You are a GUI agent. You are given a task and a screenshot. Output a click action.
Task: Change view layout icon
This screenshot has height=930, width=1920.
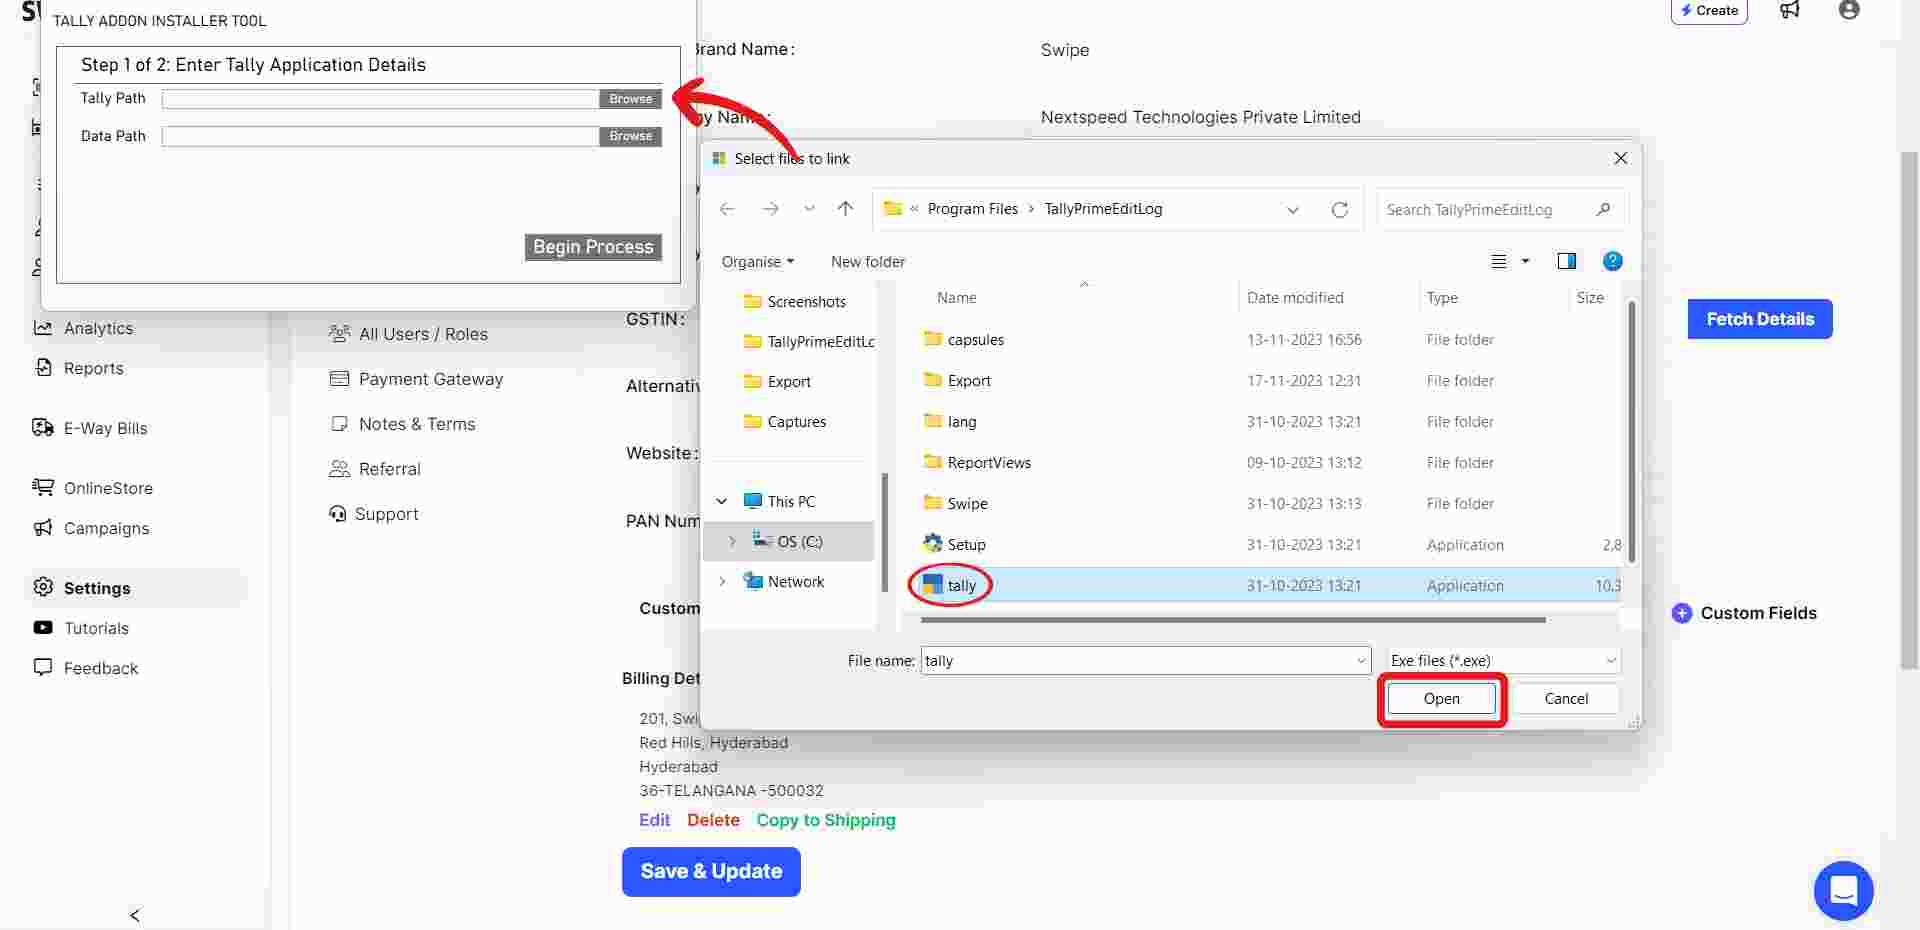pos(1498,262)
